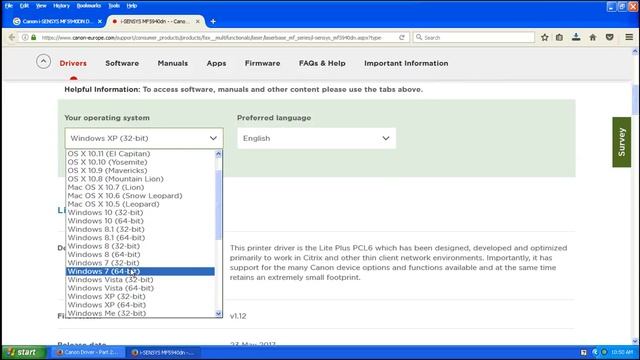Open the Bookmarks menu

[89, 6]
